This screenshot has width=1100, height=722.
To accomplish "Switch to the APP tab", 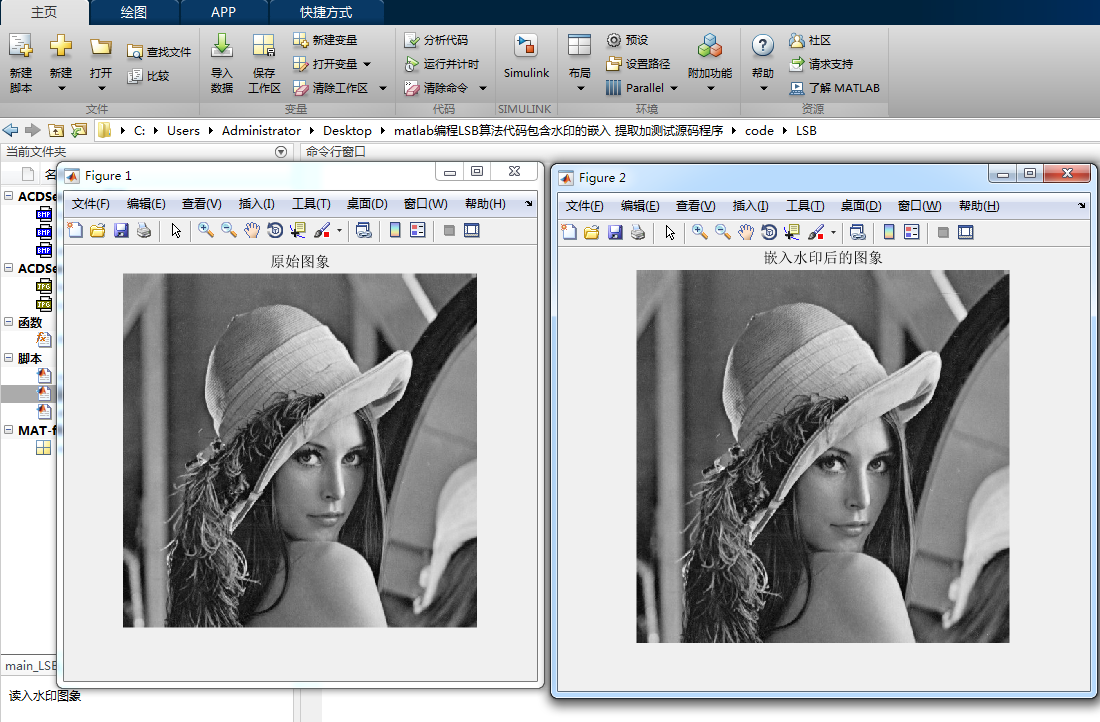I will coord(223,13).
